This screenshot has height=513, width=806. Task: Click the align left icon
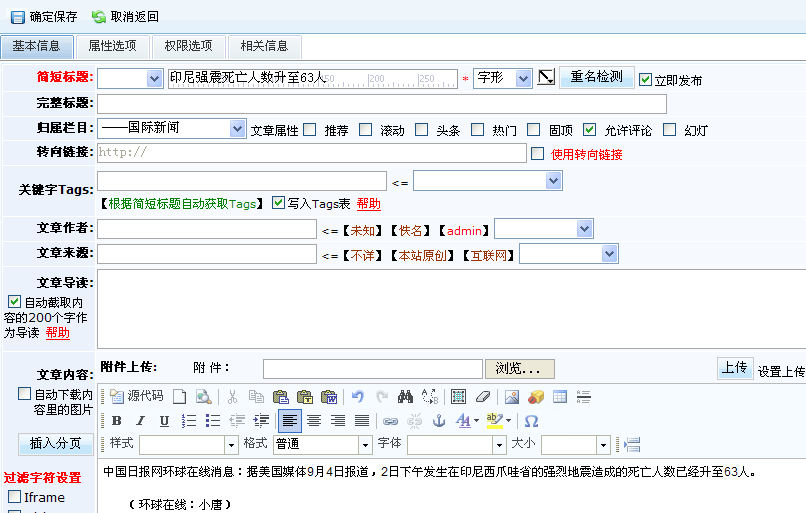pos(289,421)
